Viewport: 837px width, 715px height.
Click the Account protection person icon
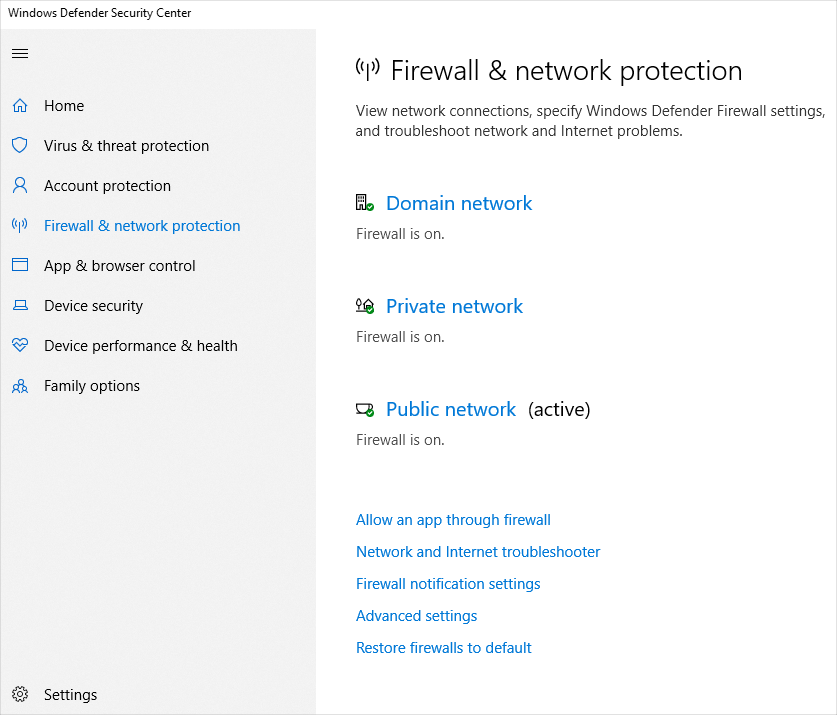(20, 186)
